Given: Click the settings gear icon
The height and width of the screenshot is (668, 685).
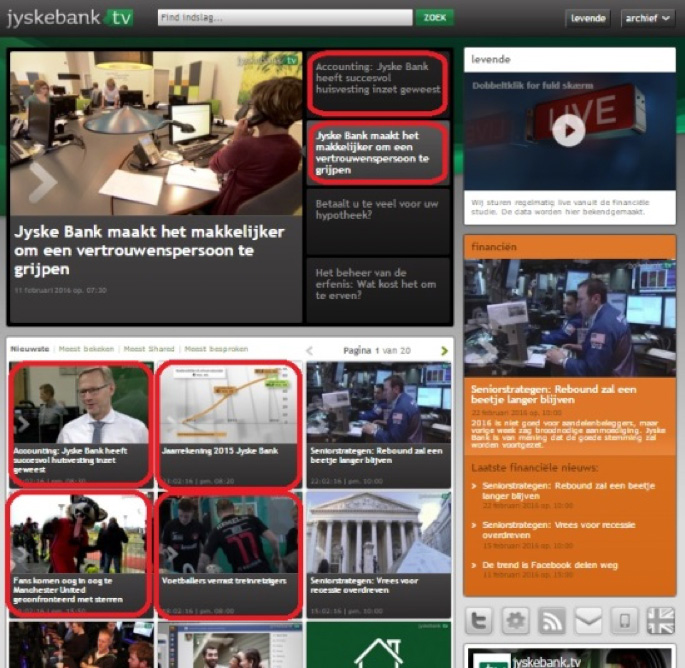Looking at the screenshot, I should tap(516, 621).
